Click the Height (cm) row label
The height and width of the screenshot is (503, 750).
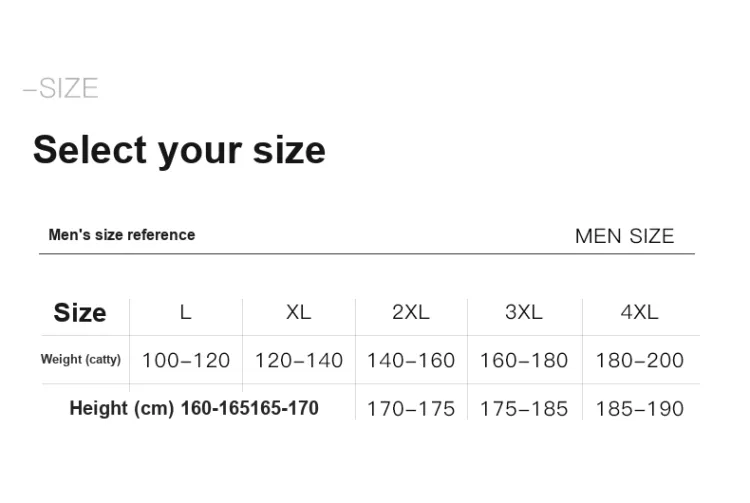click(x=123, y=408)
